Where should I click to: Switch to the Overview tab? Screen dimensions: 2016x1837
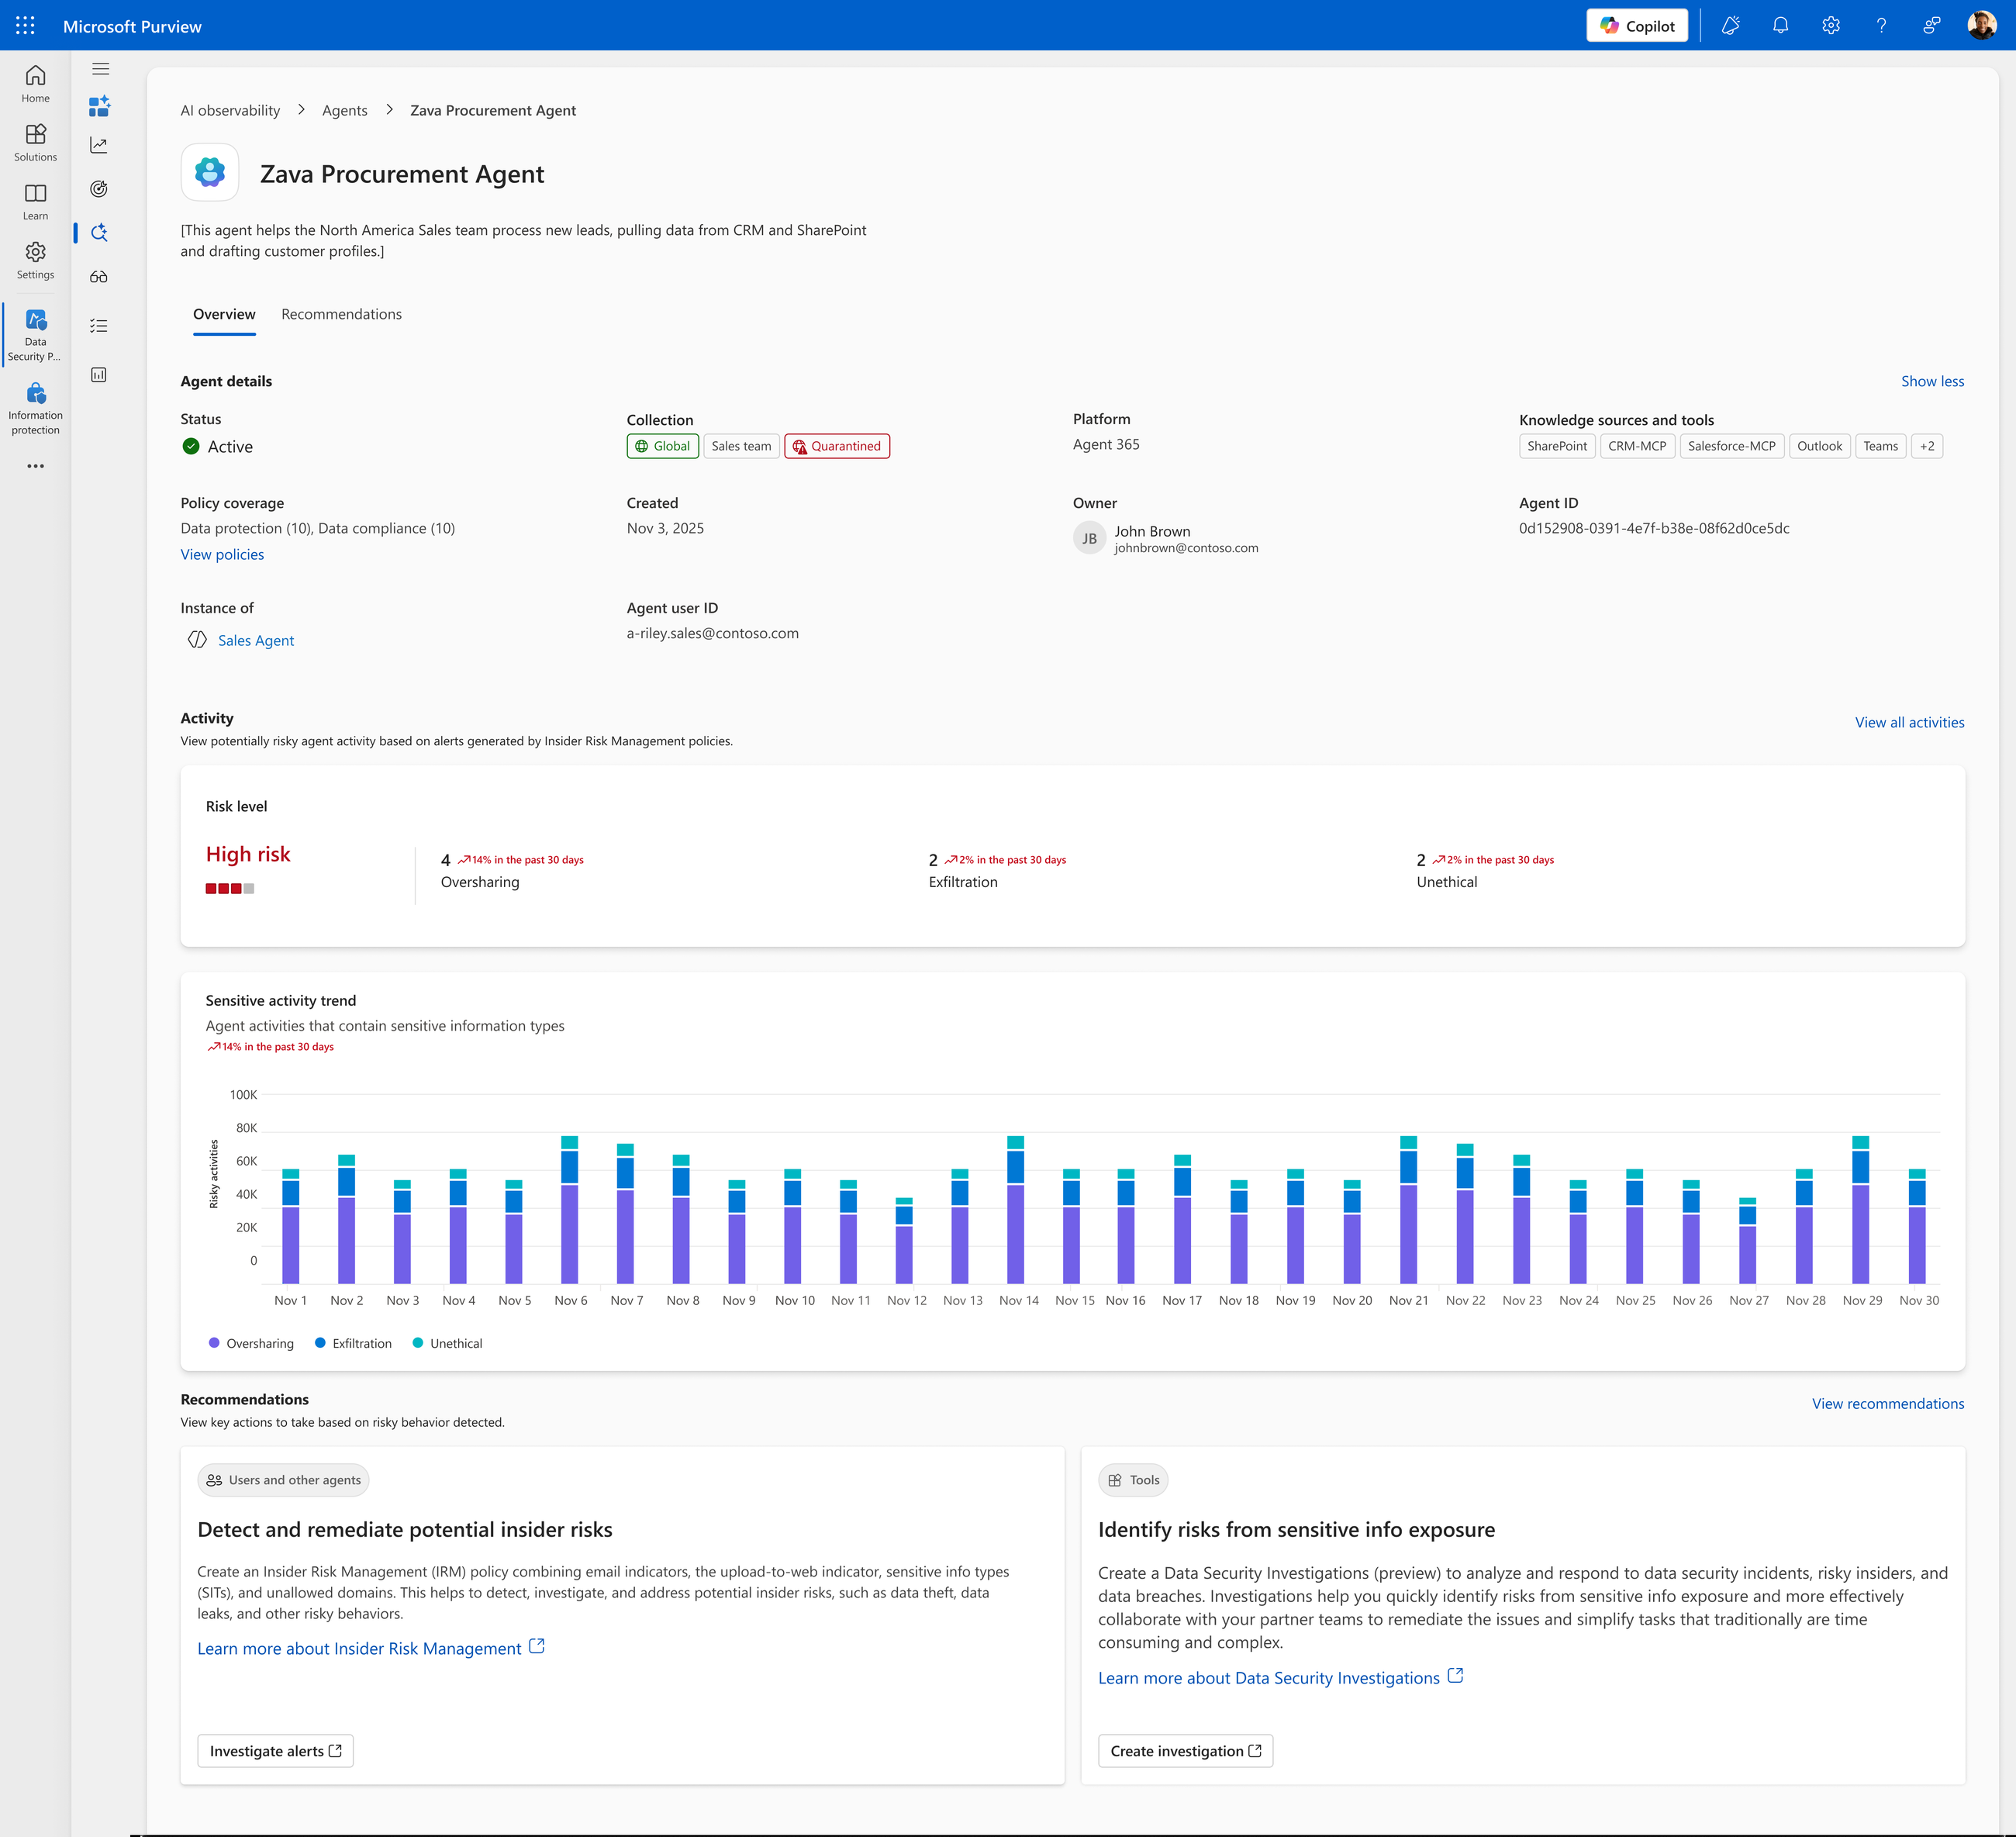coord(224,314)
